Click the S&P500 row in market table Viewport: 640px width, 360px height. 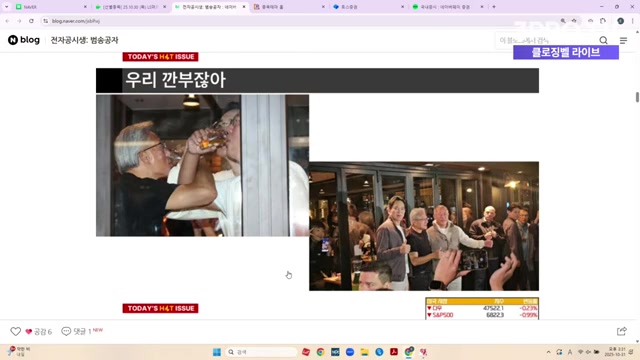pyautogui.click(x=482, y=315)
